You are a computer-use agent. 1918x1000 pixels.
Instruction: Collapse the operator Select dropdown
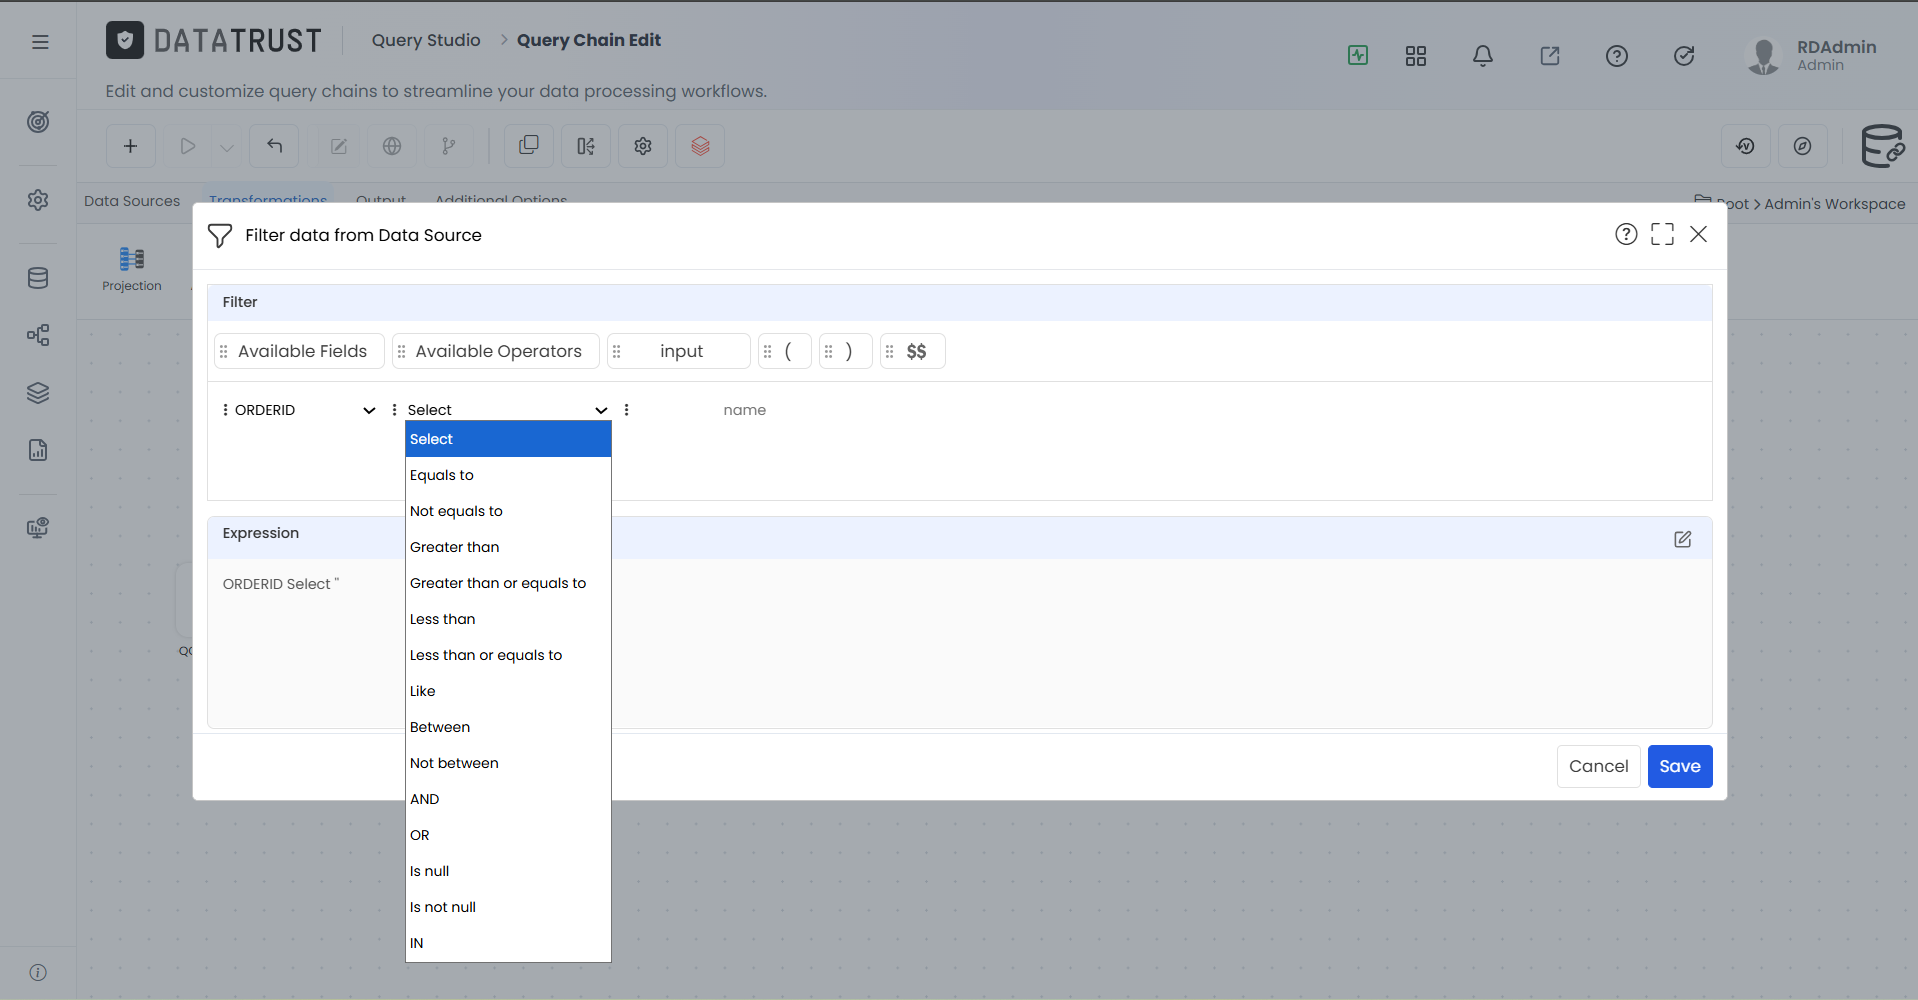[x=507, y=410]
